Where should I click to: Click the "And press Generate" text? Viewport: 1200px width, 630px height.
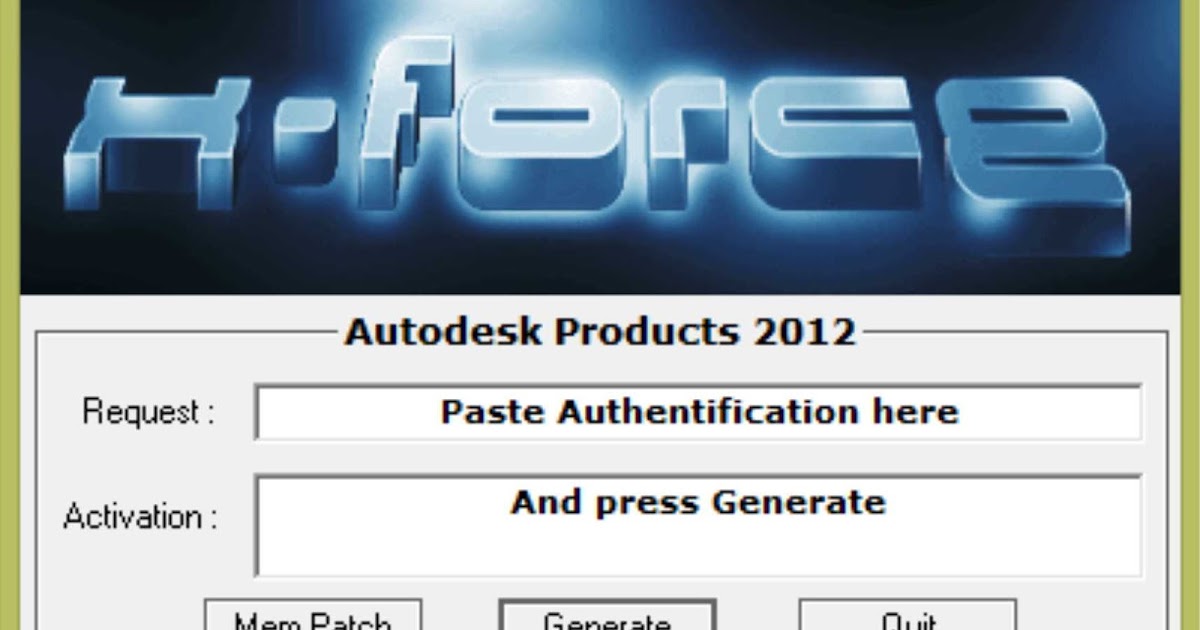point(698,501)
